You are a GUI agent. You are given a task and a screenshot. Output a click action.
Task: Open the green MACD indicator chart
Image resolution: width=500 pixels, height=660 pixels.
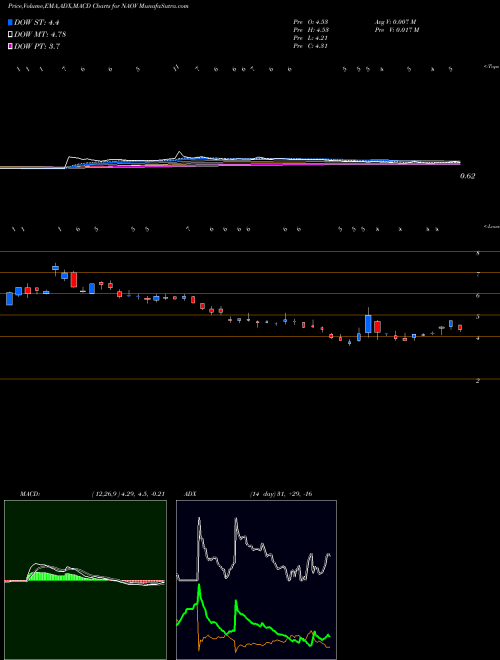[85, 580]
